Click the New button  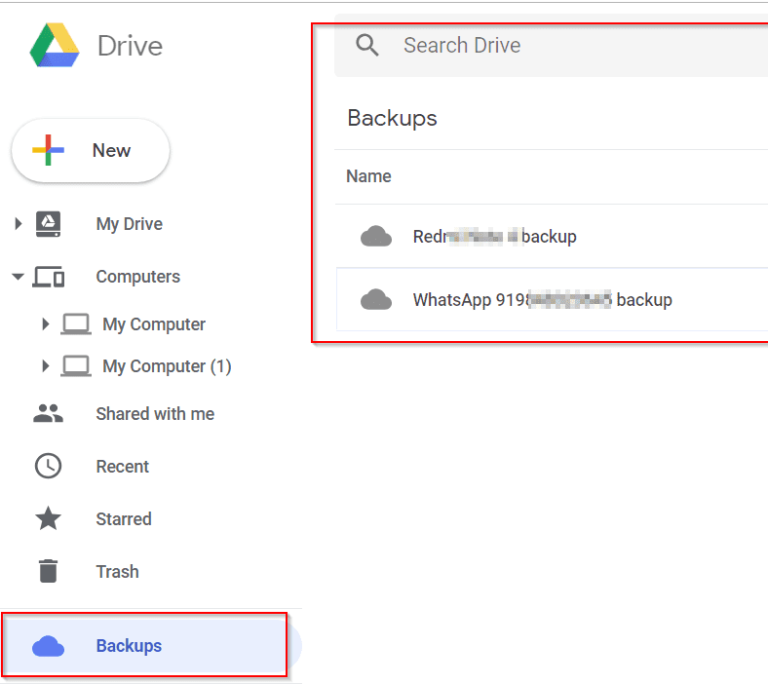[x=91, y=150]
